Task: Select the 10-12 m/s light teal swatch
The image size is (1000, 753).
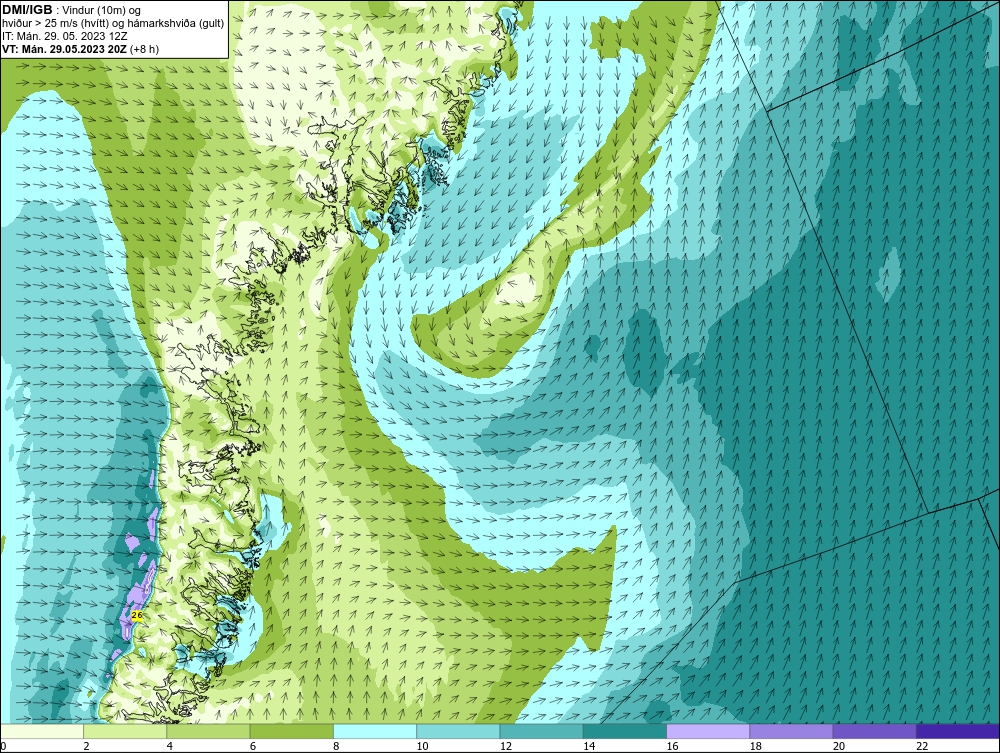Action: (458, 731)
